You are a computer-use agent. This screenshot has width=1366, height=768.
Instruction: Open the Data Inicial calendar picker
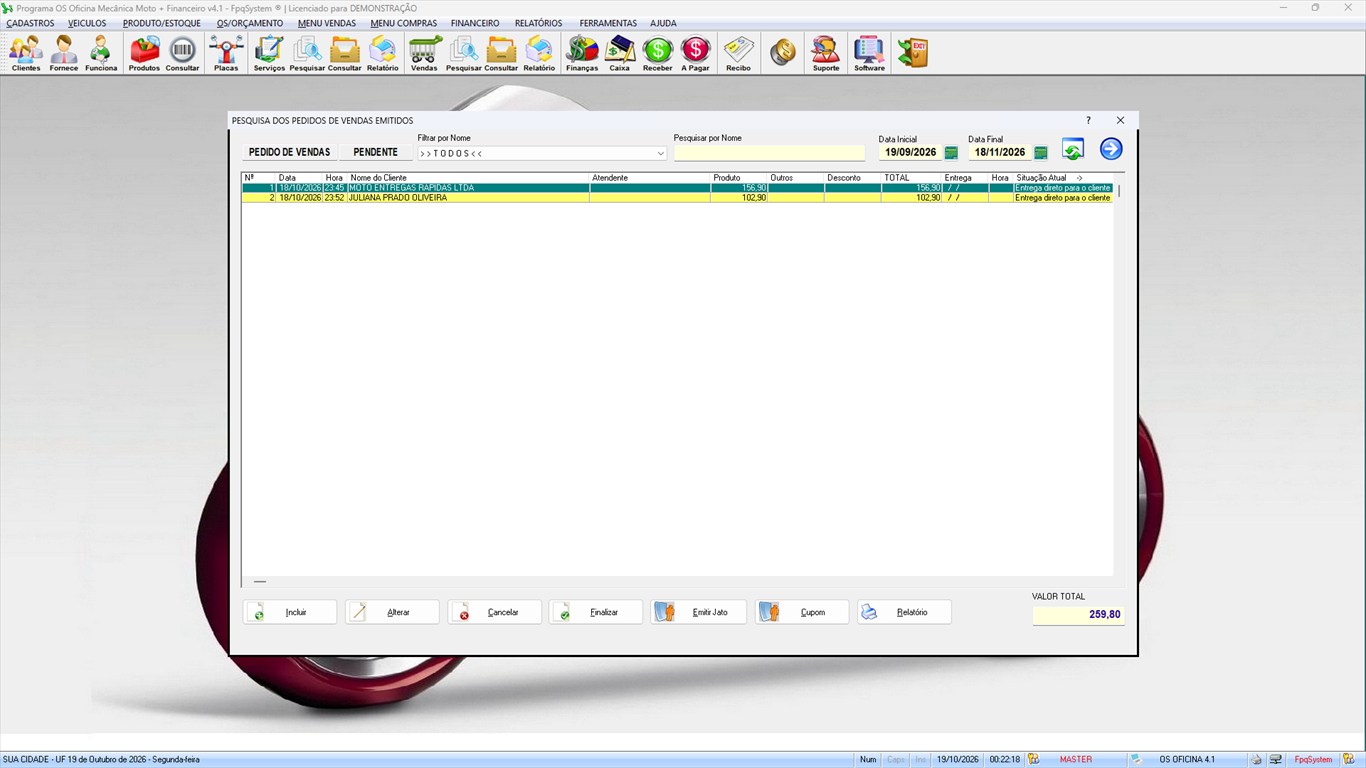pos(951,153)
